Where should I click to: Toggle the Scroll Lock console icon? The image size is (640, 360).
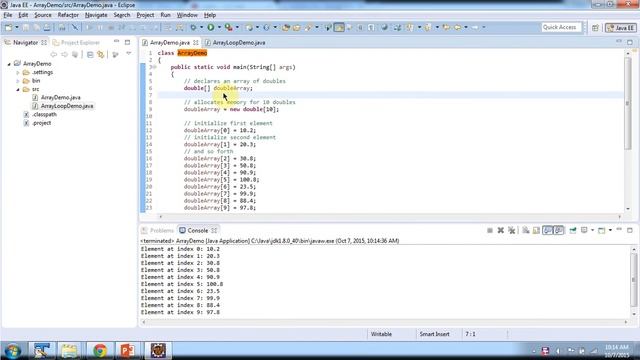(x=536, y=231)
